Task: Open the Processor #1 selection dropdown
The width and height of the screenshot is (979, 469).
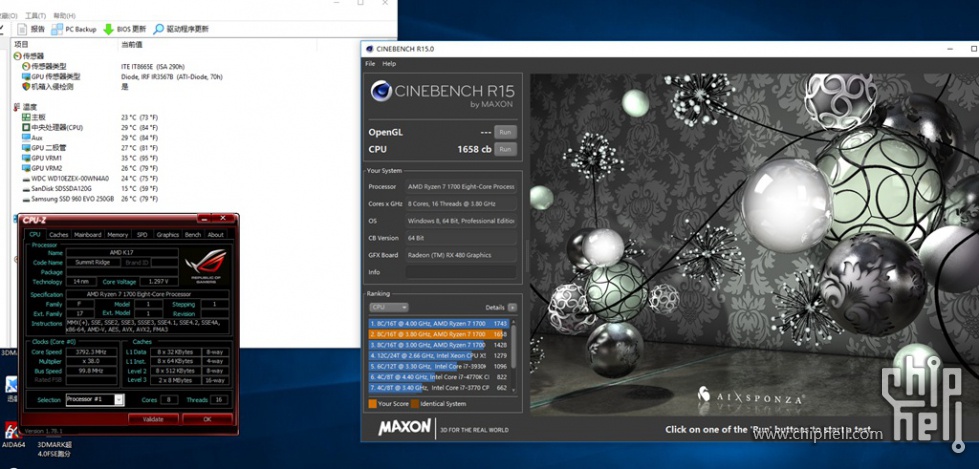Action: [x=95, y=399]
